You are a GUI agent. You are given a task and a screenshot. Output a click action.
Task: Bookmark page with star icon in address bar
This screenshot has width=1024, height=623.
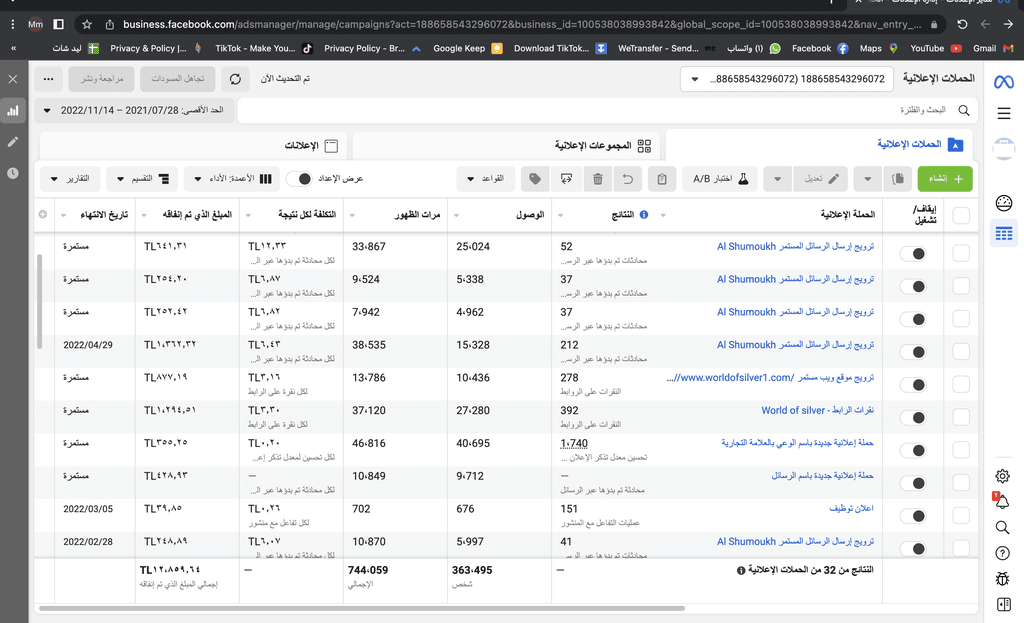click(87, 24)
